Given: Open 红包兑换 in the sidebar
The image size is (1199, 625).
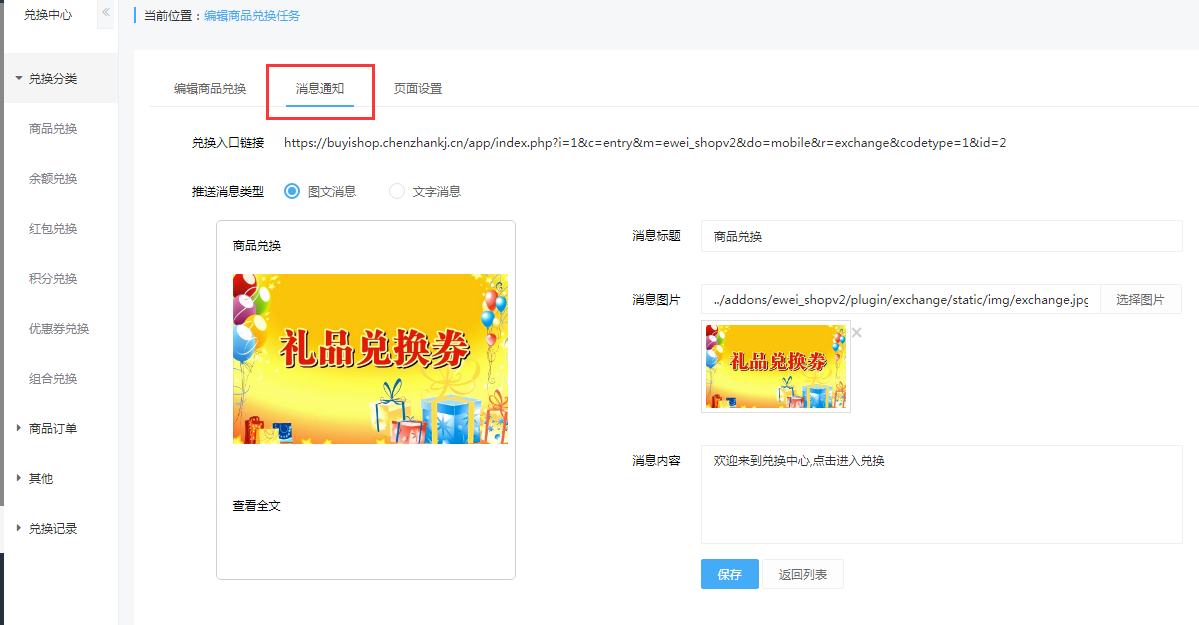Looking at the screenshot, I should click(54, 229).
